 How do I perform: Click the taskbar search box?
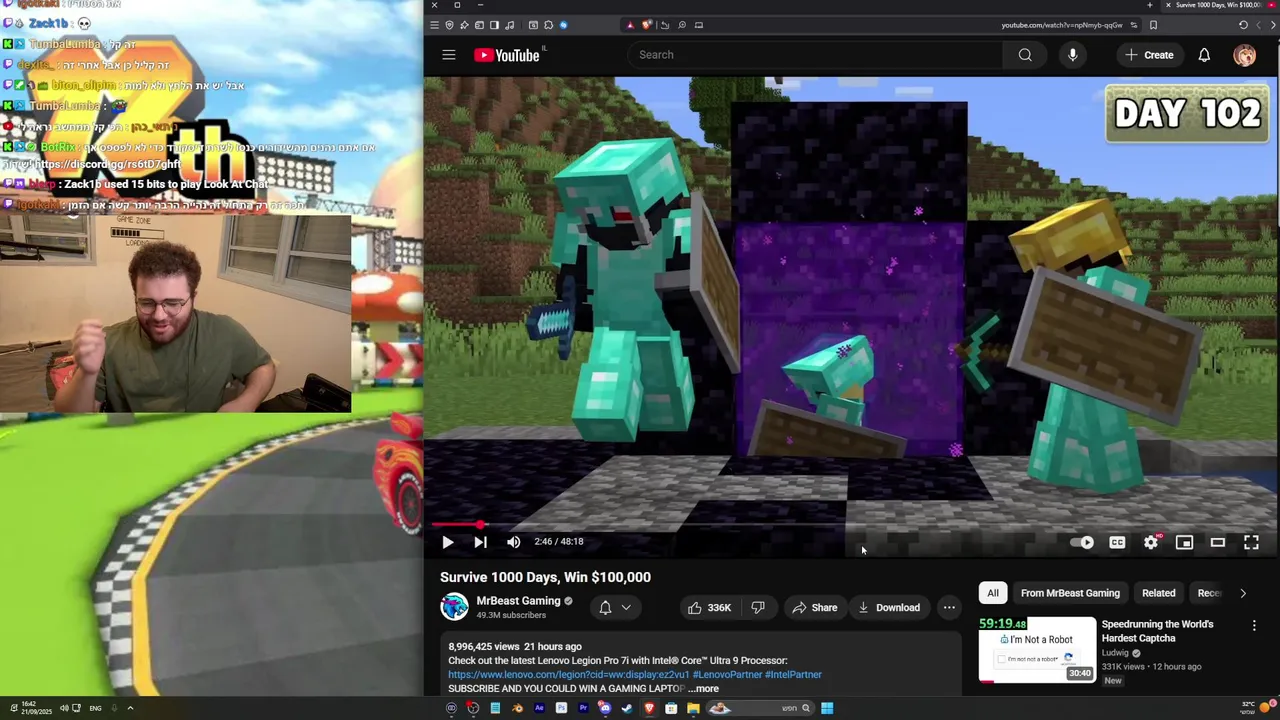pyautogui.click(x=761, y=708)
